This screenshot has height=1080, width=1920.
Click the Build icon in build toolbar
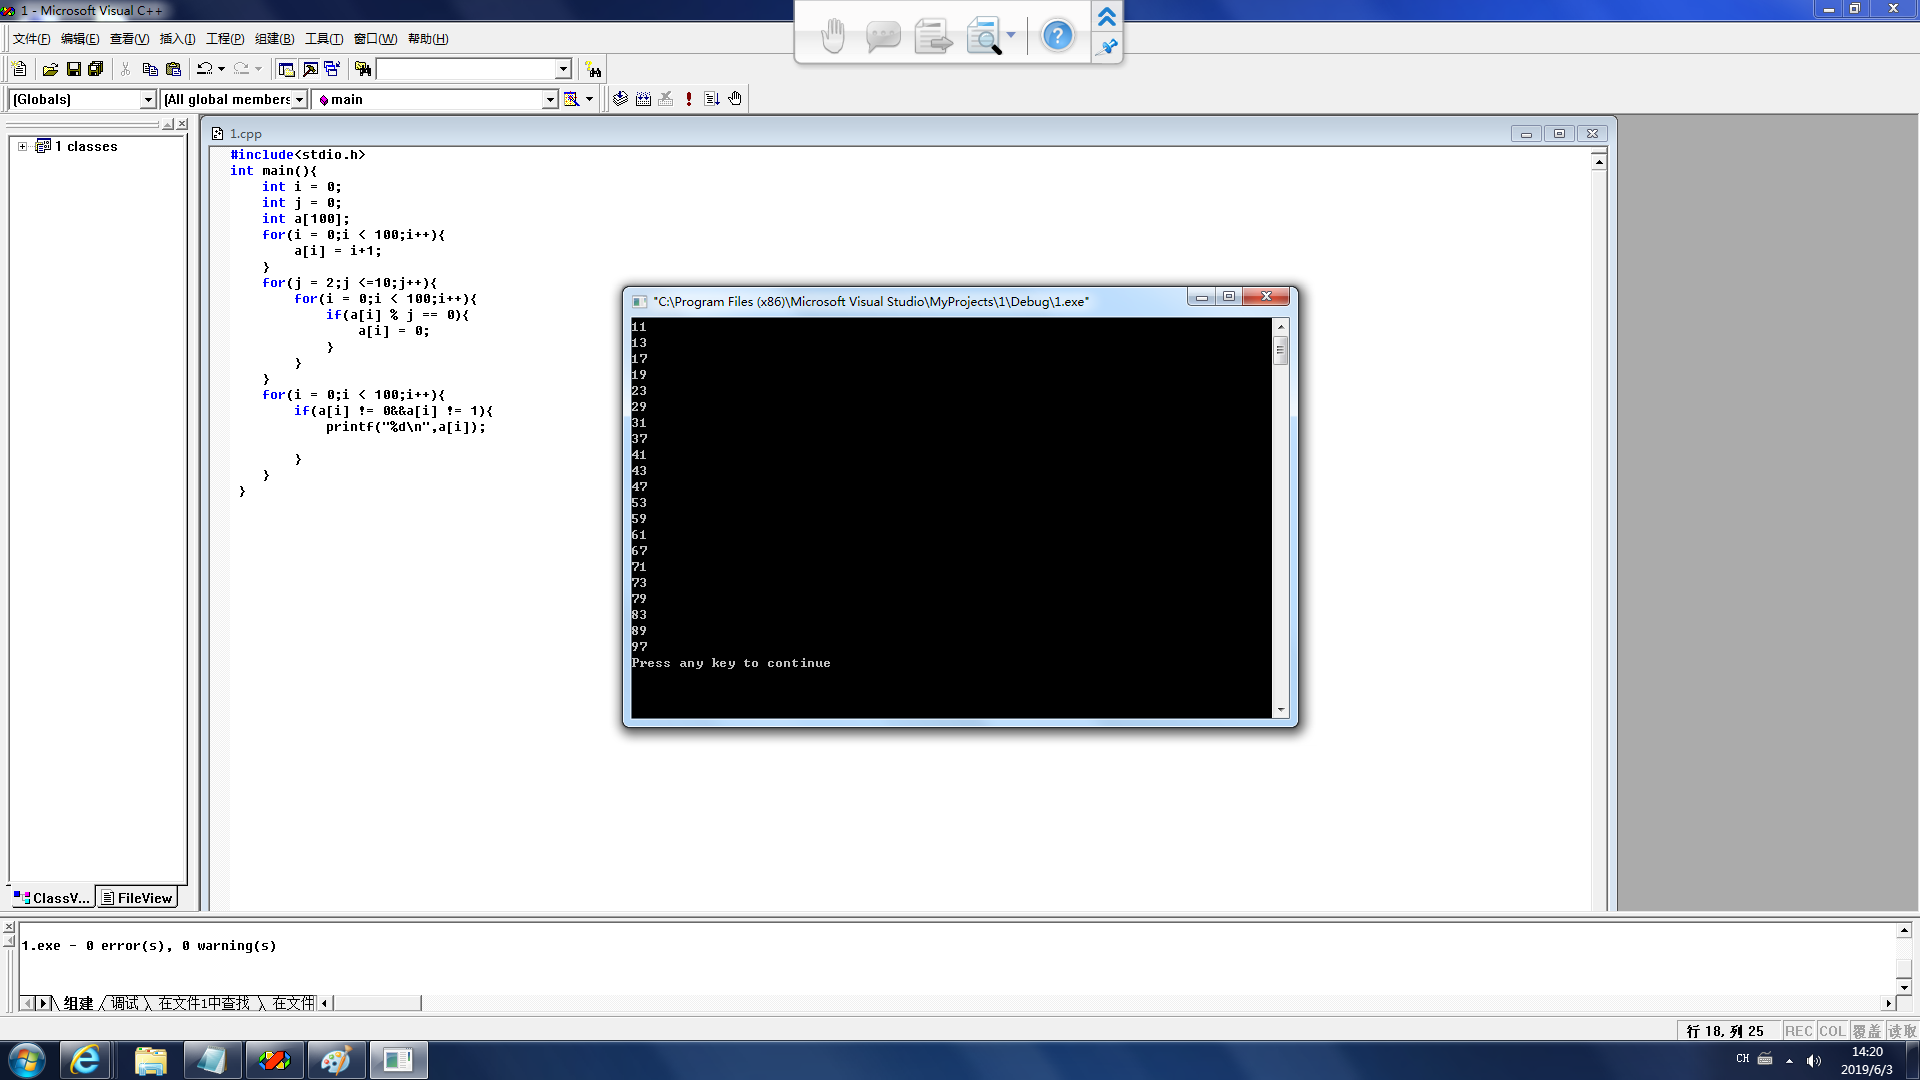tap(643, 99)
